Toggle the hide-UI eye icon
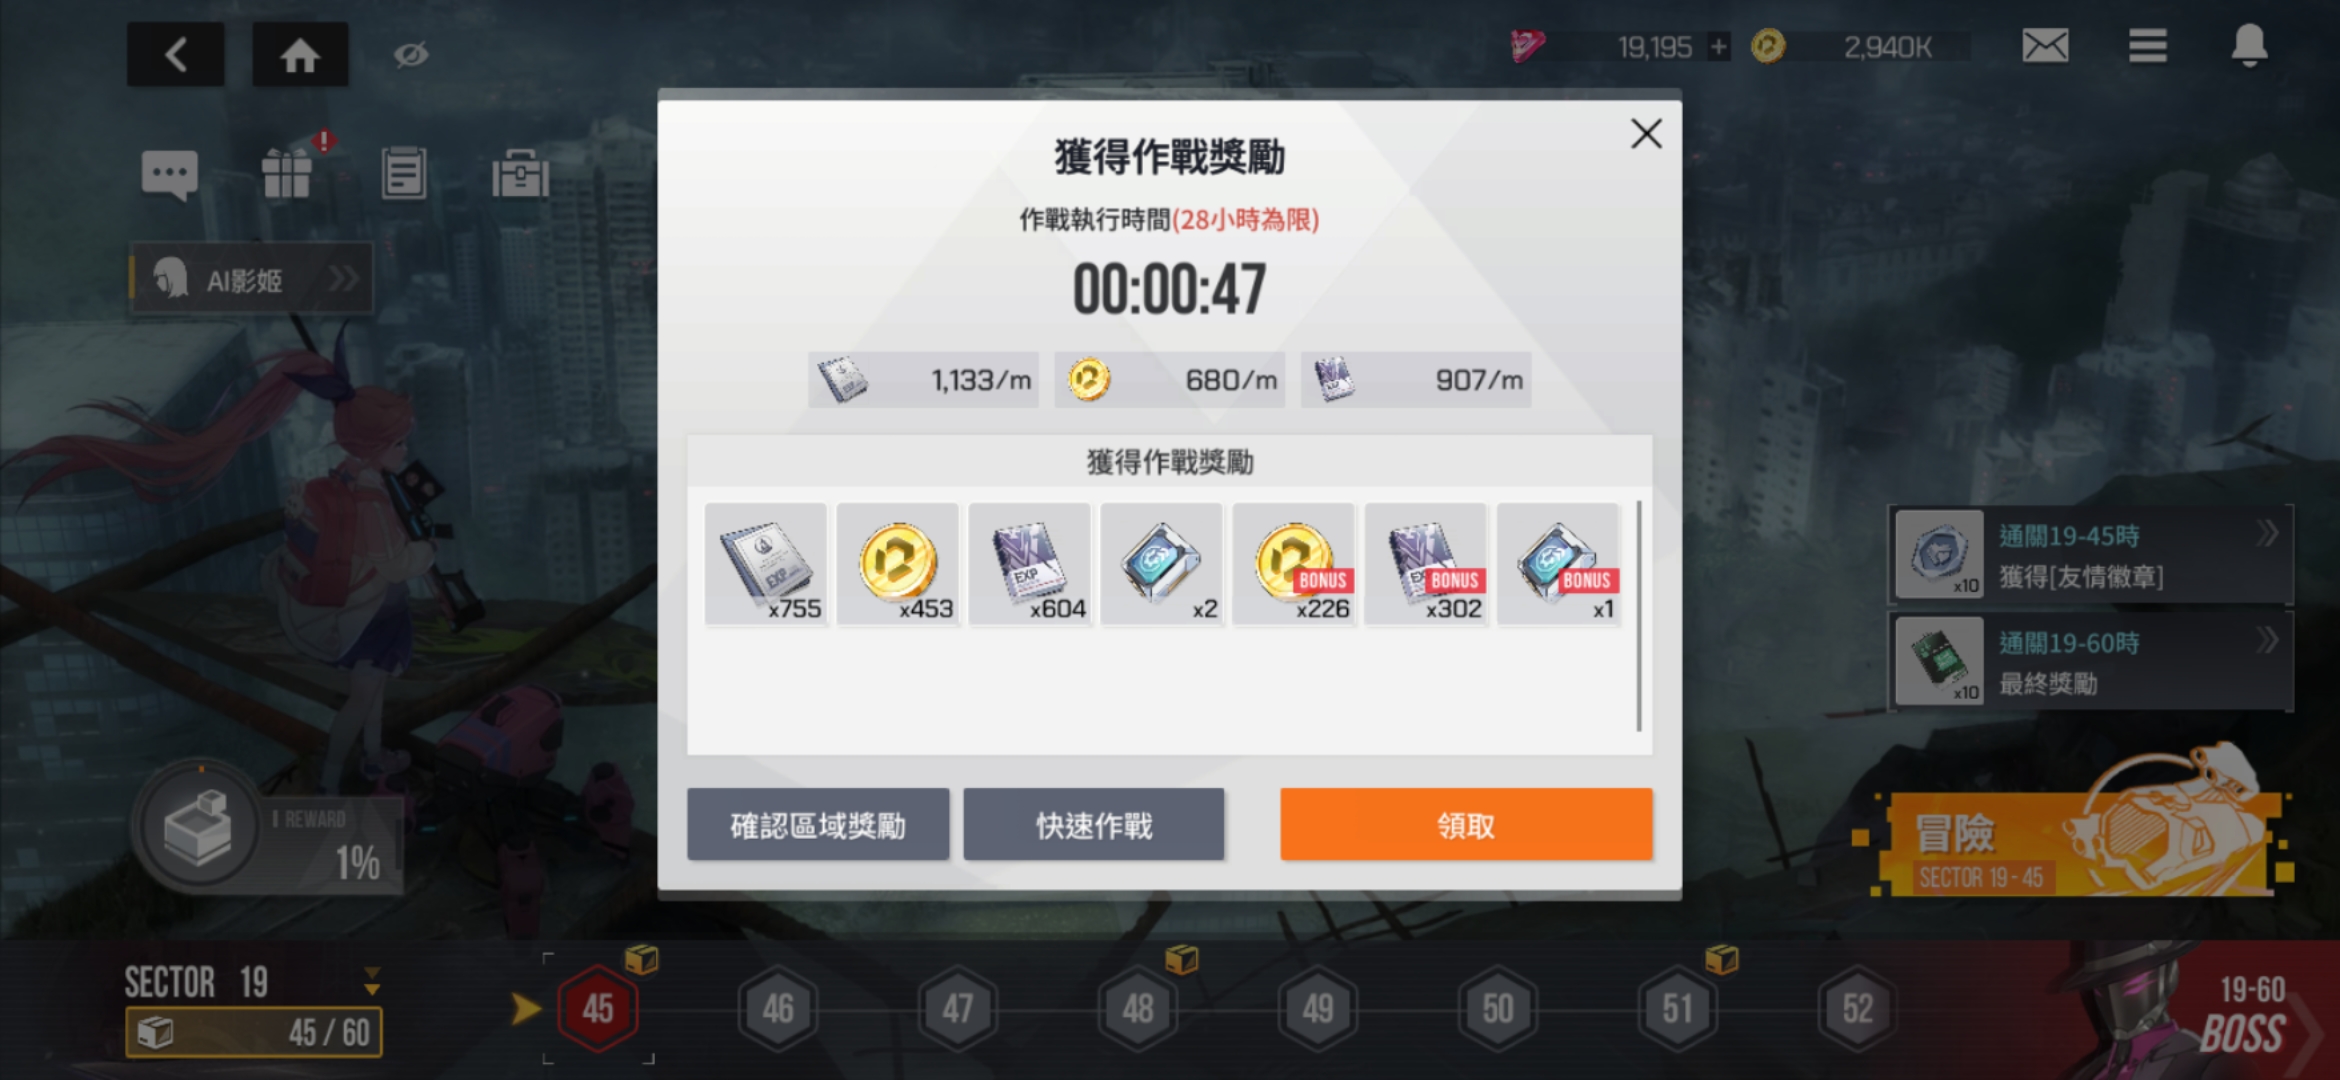2340x1080 pixels. pyautogui.click(x=411, y=54)
